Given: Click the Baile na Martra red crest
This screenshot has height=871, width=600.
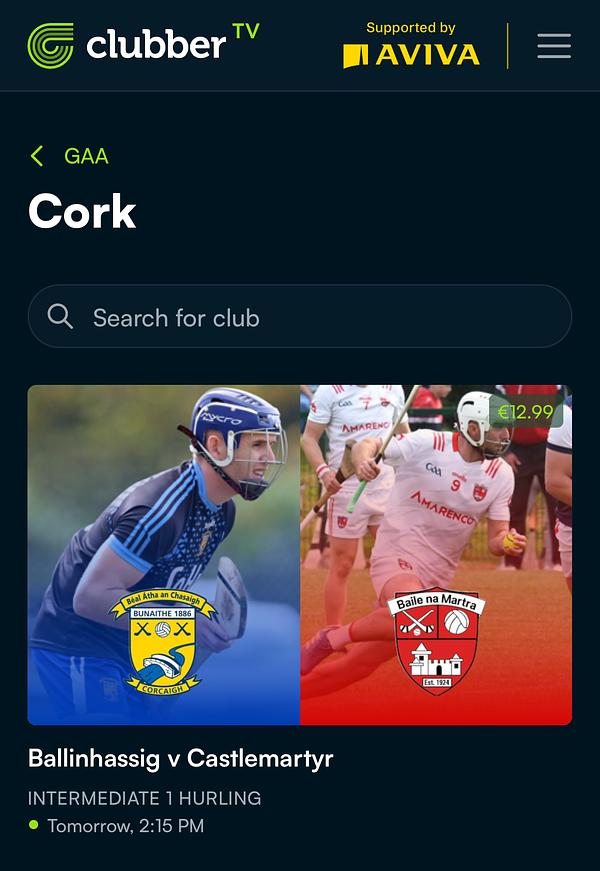Looking at the screenshot, I should [x=437, y=640].
